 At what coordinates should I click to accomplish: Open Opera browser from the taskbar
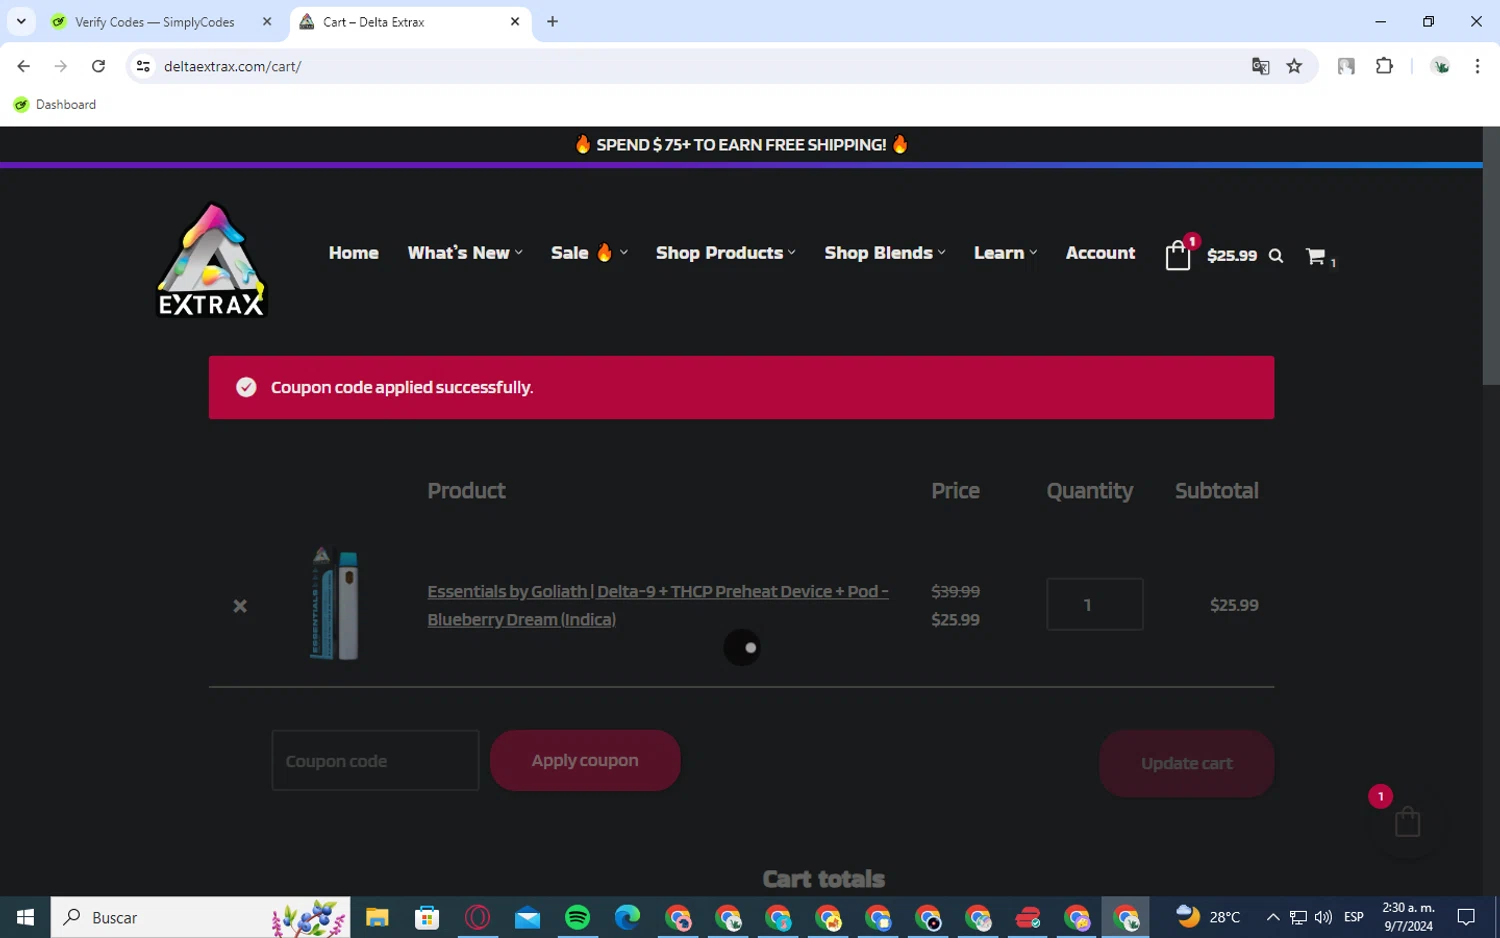(x=477, y=917)
